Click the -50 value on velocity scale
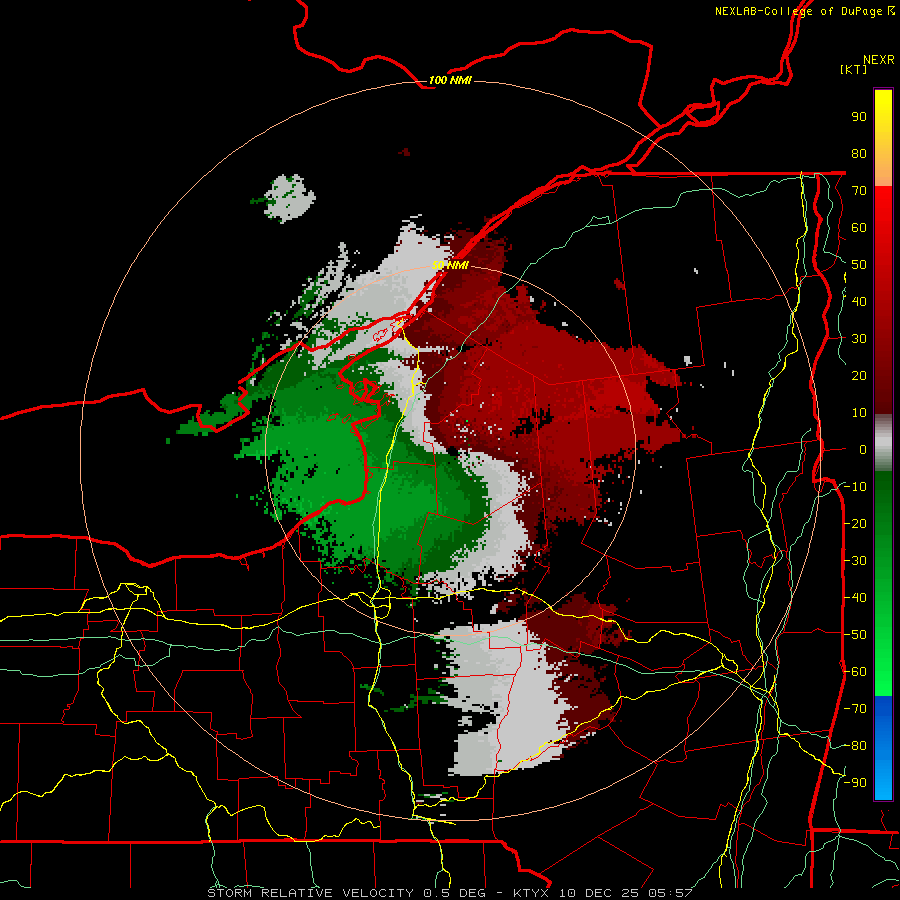 tap(855, 635)
